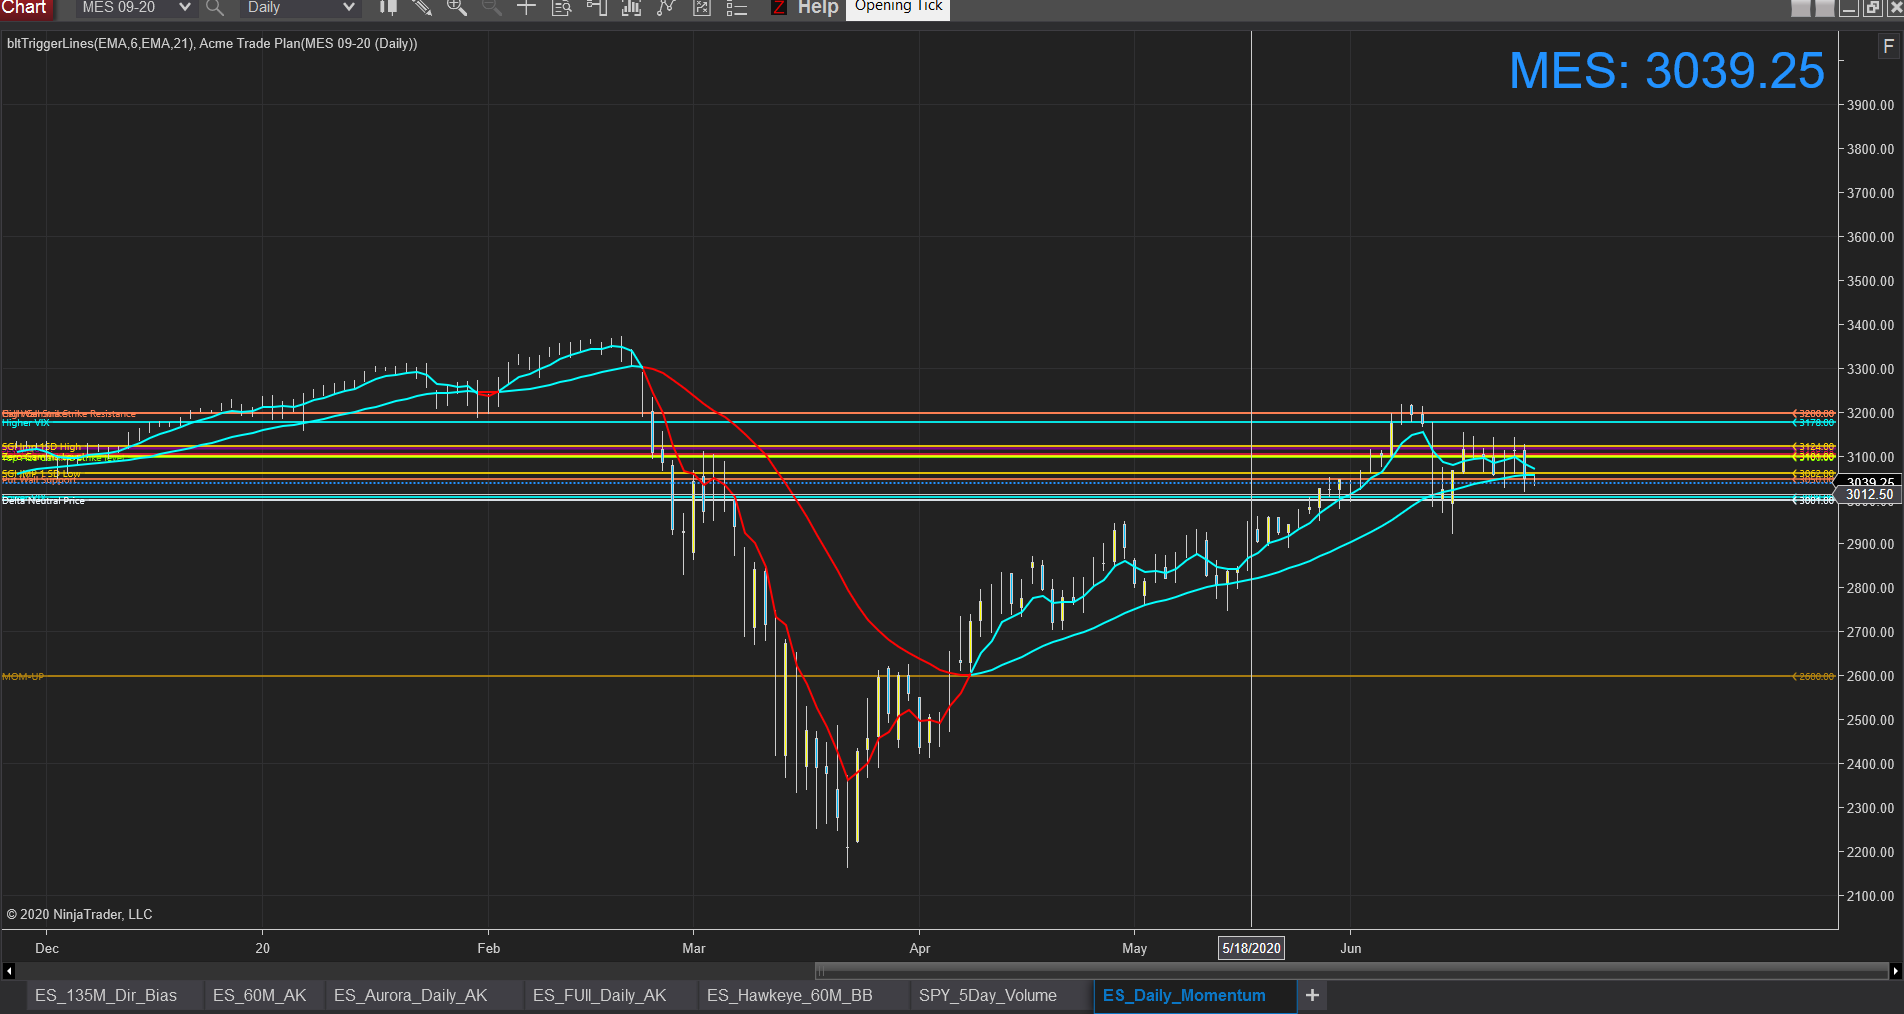Image resolution: width=1904 pixels, height=1014 pixels.
Task: Click the 2300.00 price axis label
Action: pyautogui.click(x=1870, y=808)
